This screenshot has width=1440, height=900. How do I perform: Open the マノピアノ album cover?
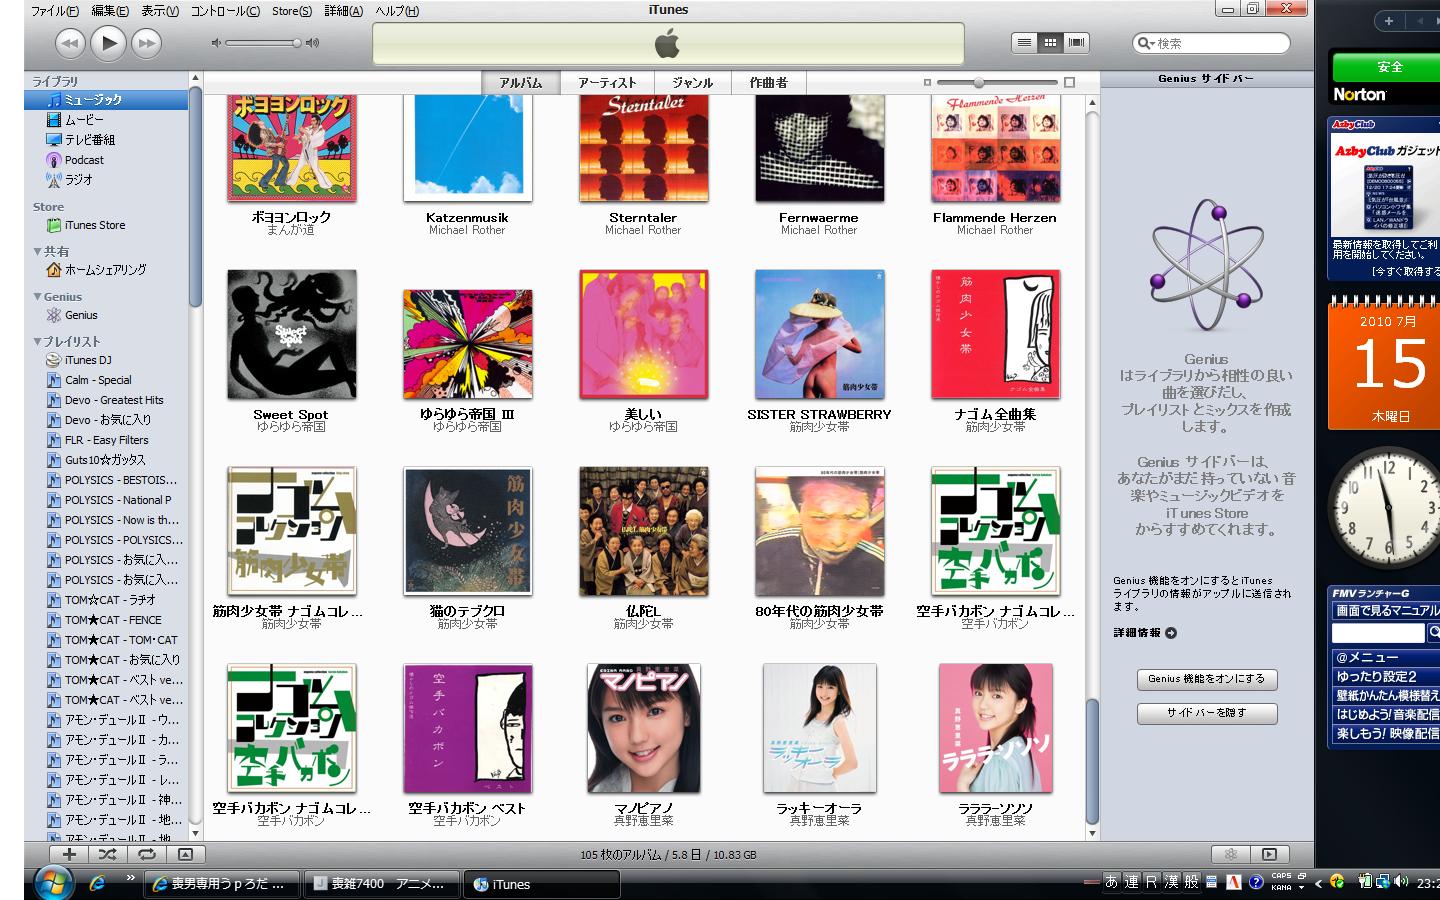[644, 729]
